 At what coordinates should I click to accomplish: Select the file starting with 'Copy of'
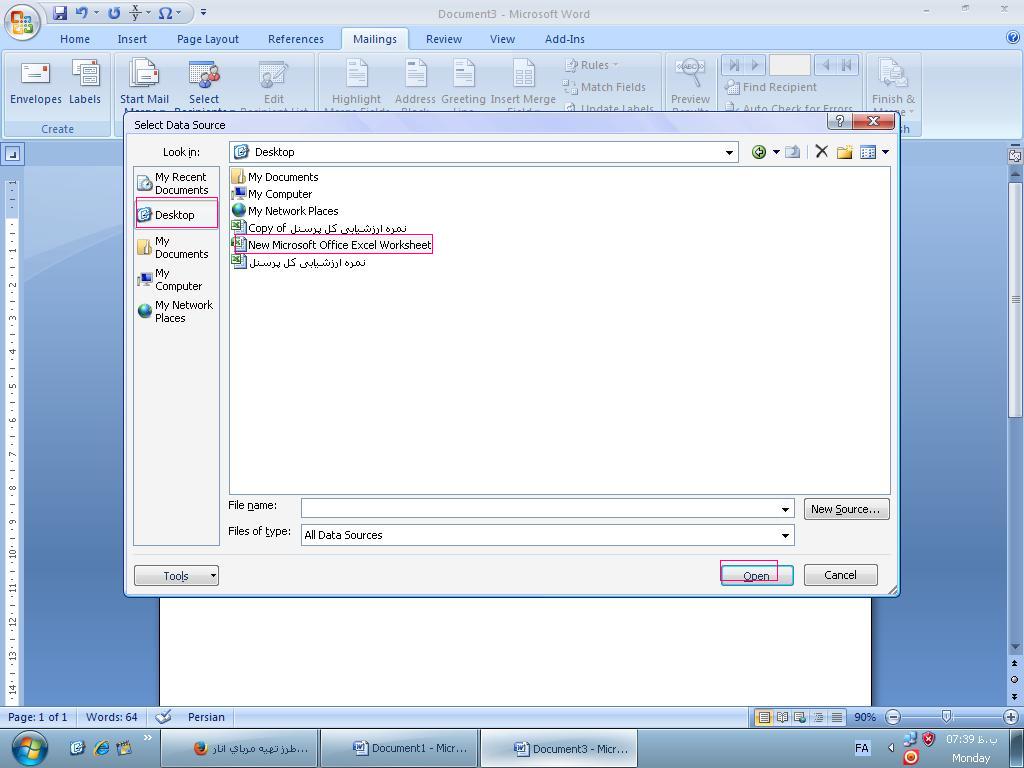(319, 228)
